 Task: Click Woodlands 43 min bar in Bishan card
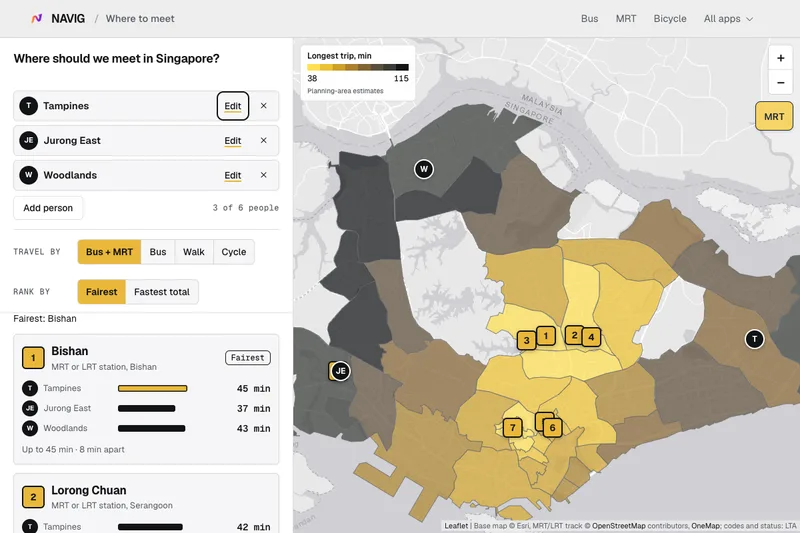[x=152, y=428]
